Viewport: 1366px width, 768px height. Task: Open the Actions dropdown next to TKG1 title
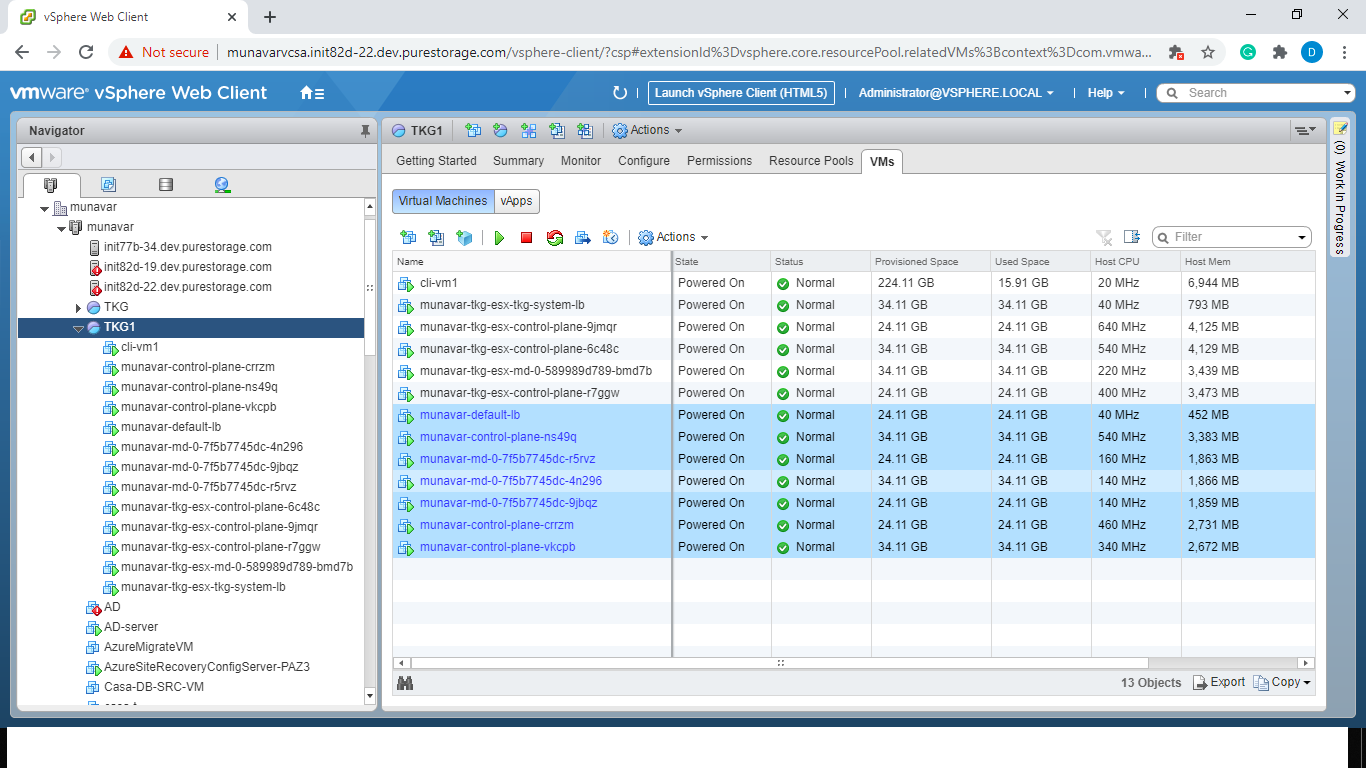647,131
